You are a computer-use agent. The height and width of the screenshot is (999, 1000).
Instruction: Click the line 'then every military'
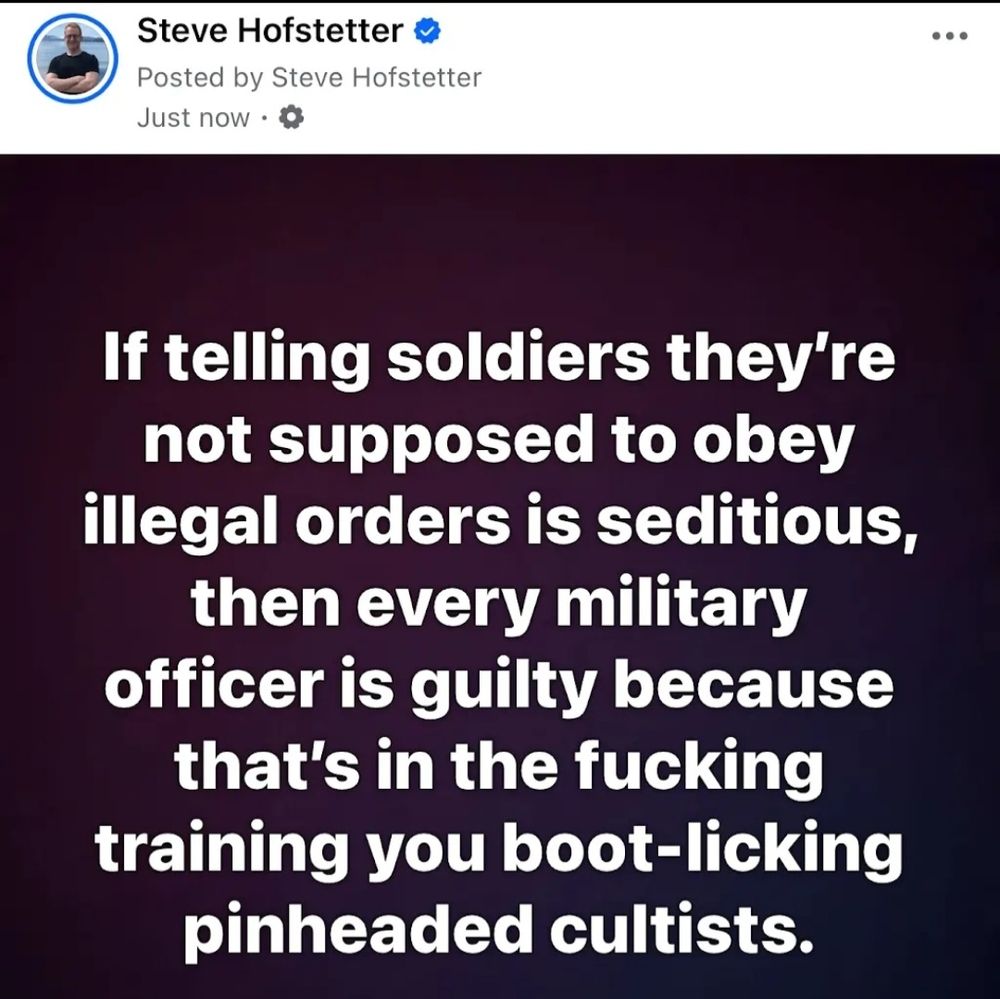point(498,605)
